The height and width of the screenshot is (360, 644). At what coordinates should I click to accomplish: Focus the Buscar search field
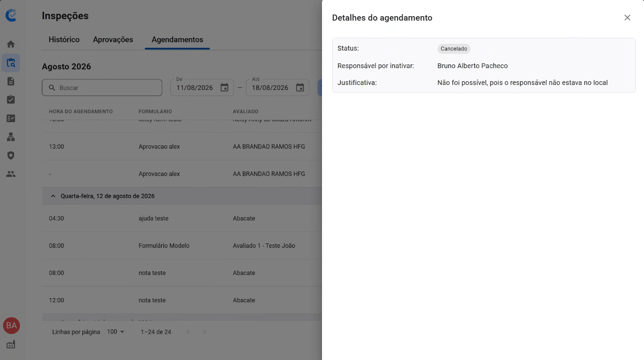pyautogui.click(x=102, y=87)
